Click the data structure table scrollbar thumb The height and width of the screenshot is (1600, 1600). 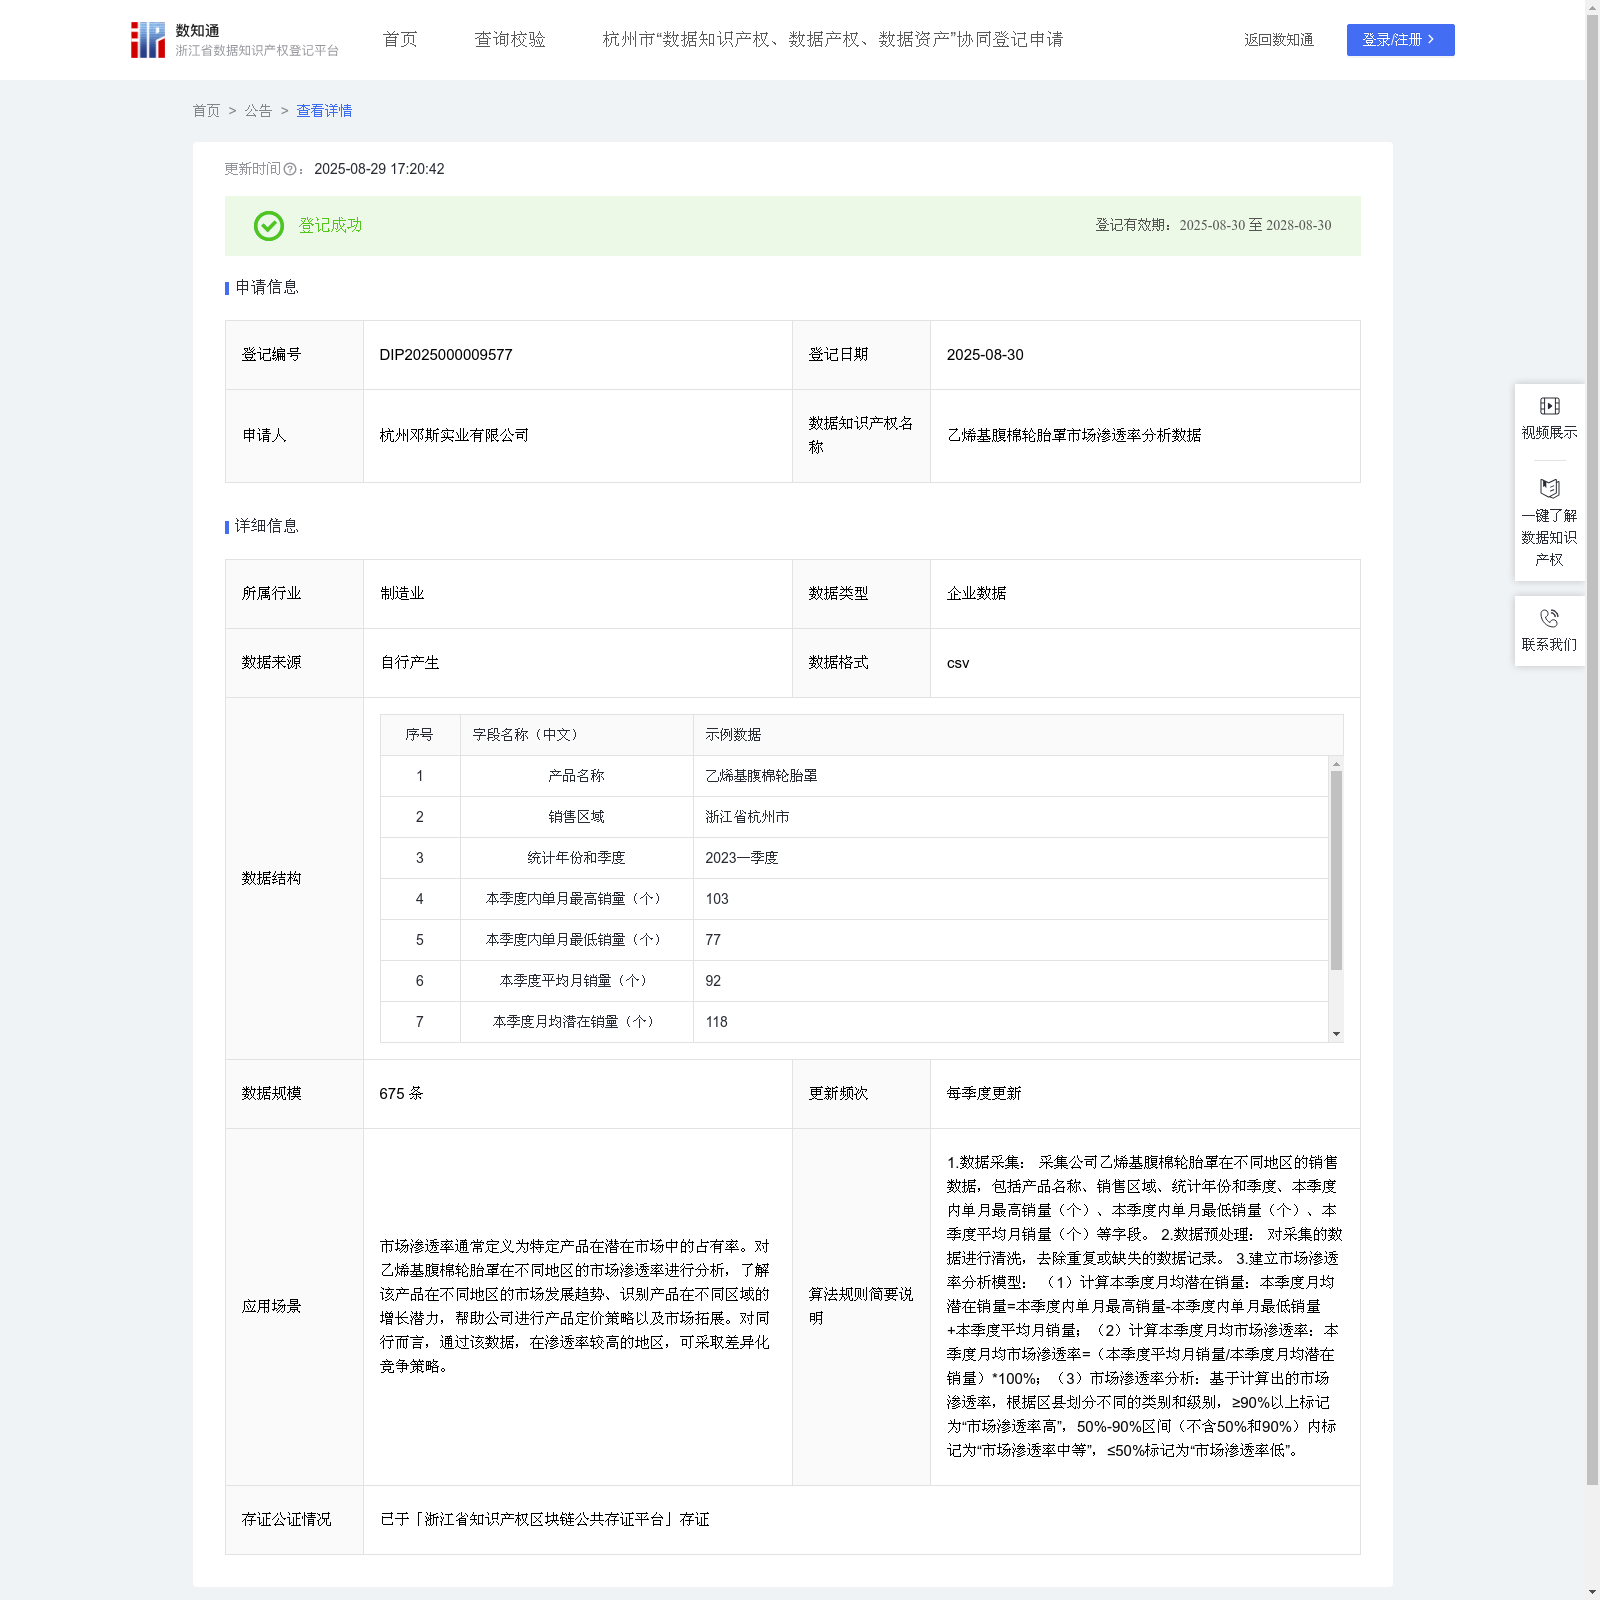(x=1336, y=870)
